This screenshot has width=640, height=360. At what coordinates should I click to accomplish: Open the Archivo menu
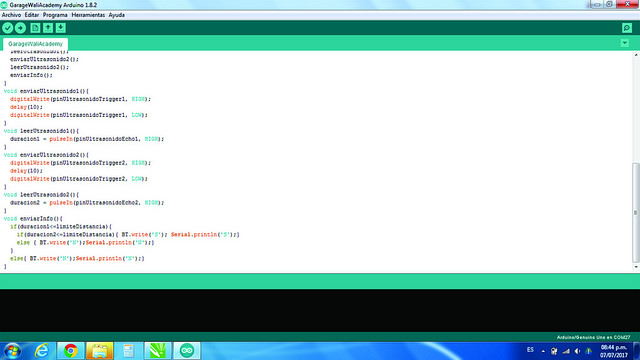(11, 15)
